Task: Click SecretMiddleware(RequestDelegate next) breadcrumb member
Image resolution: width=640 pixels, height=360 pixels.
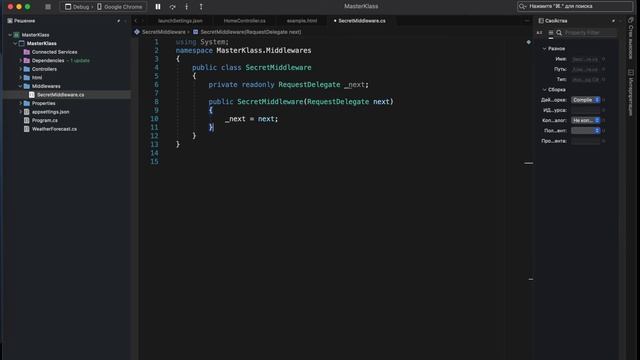Action: [x=250, y=32]
